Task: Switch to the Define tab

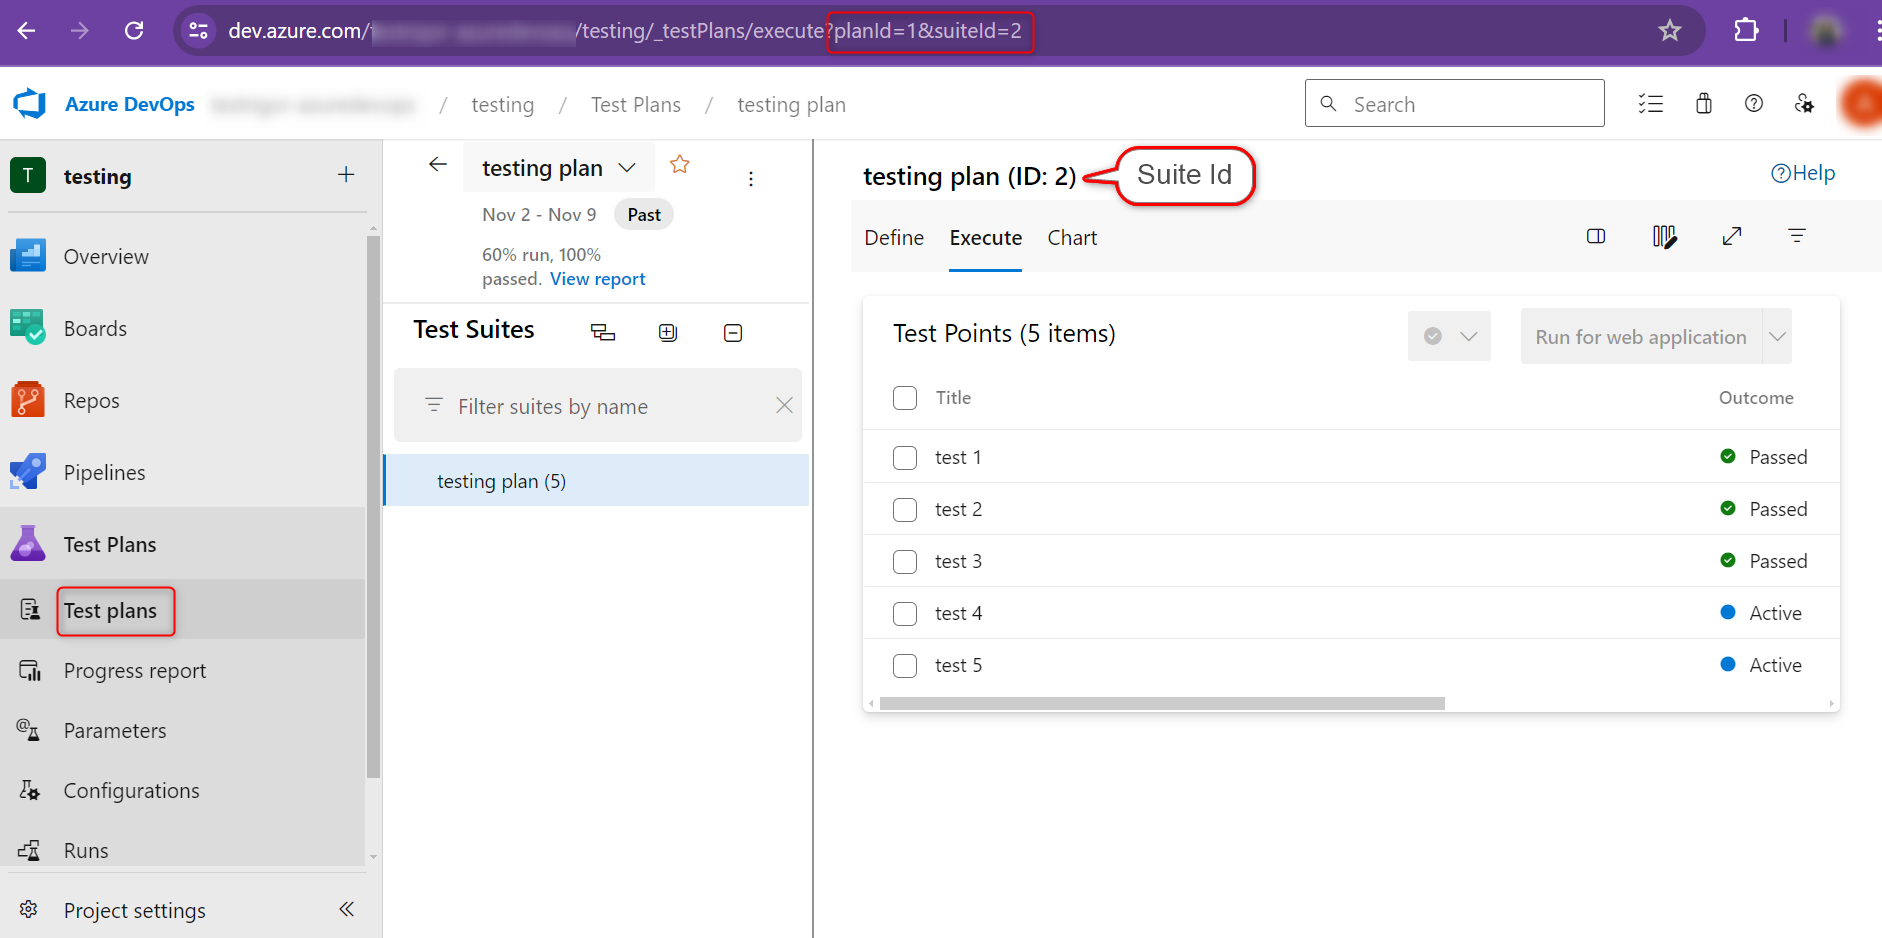Action: point(894,238)
